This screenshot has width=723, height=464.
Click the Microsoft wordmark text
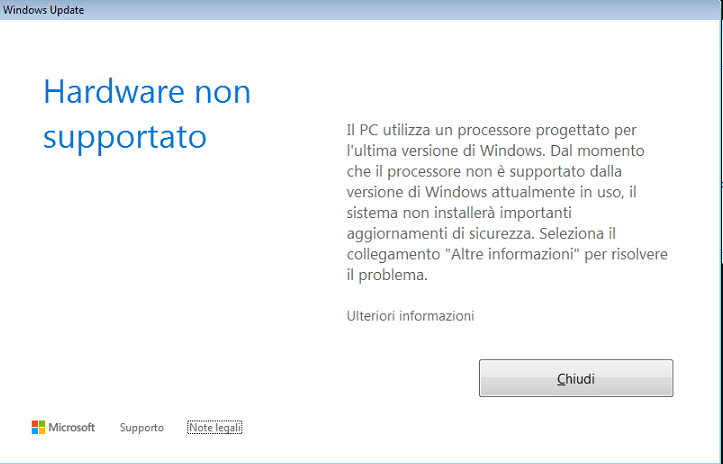tap(71, 427)
